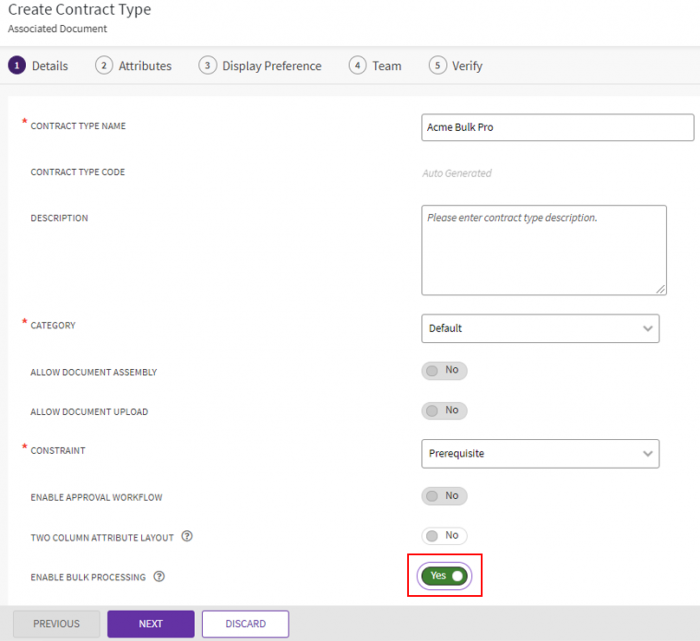Click inside the Description text area
The image size is (700, 641).
click(x=543, y=250)
